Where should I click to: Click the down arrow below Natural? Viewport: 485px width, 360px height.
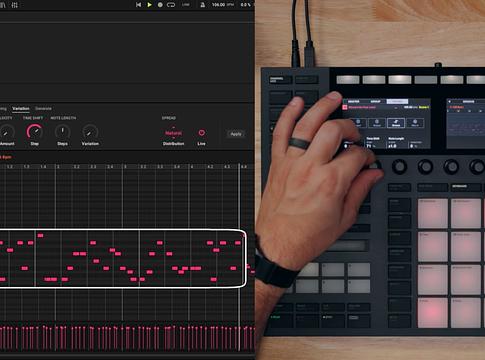point(173,138)
